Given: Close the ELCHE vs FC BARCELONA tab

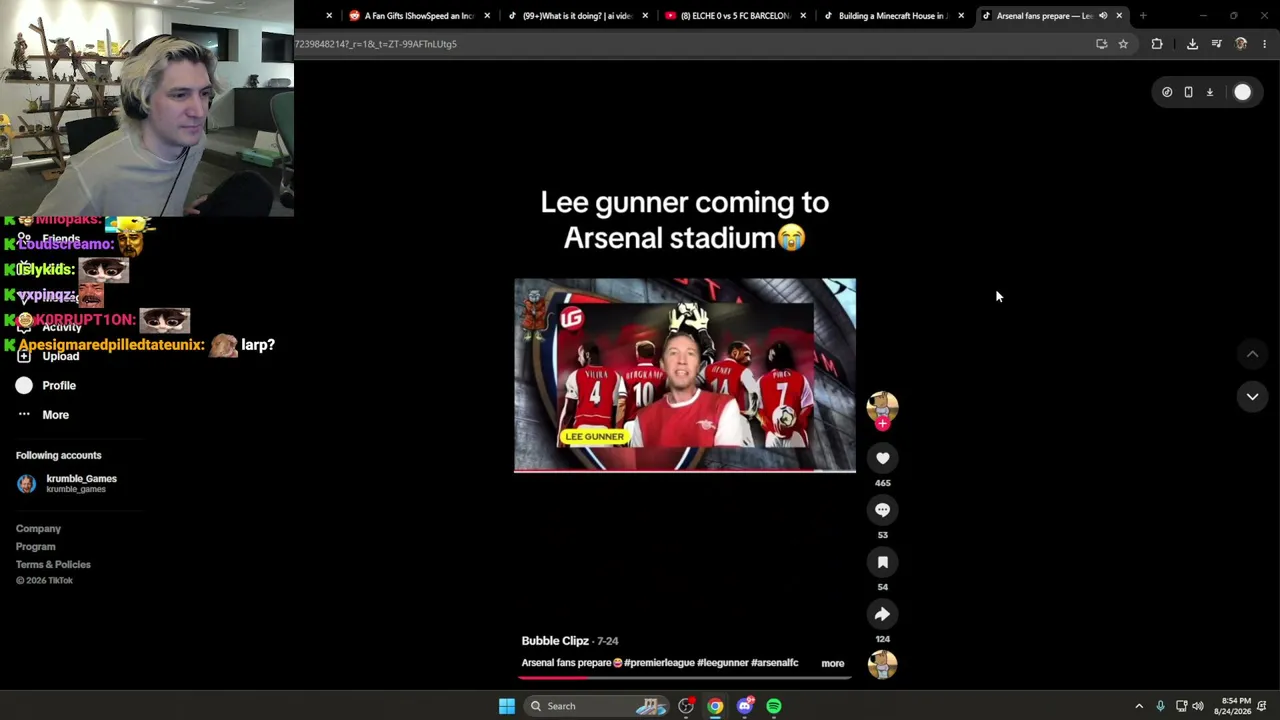Looking at the screenshot, I should [x=803, y=16].
